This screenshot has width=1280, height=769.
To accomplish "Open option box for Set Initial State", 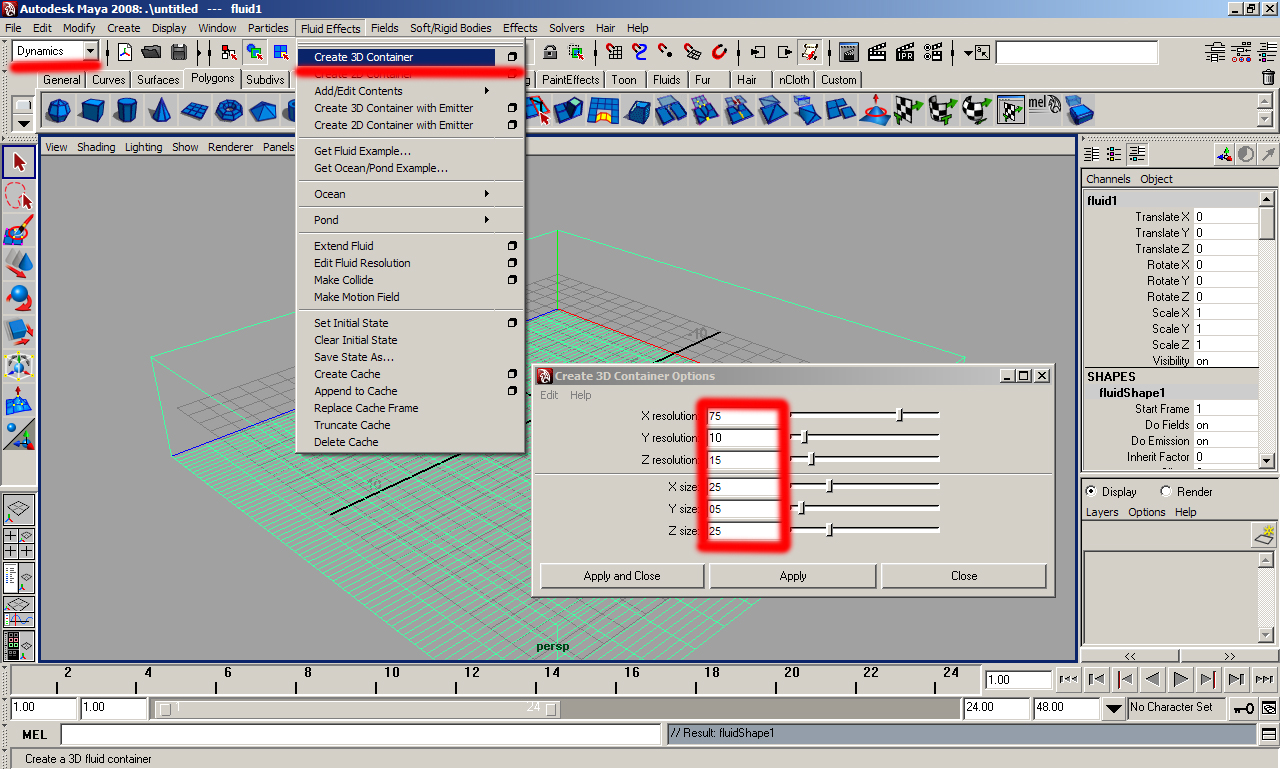I will click(x=512, y=323).
